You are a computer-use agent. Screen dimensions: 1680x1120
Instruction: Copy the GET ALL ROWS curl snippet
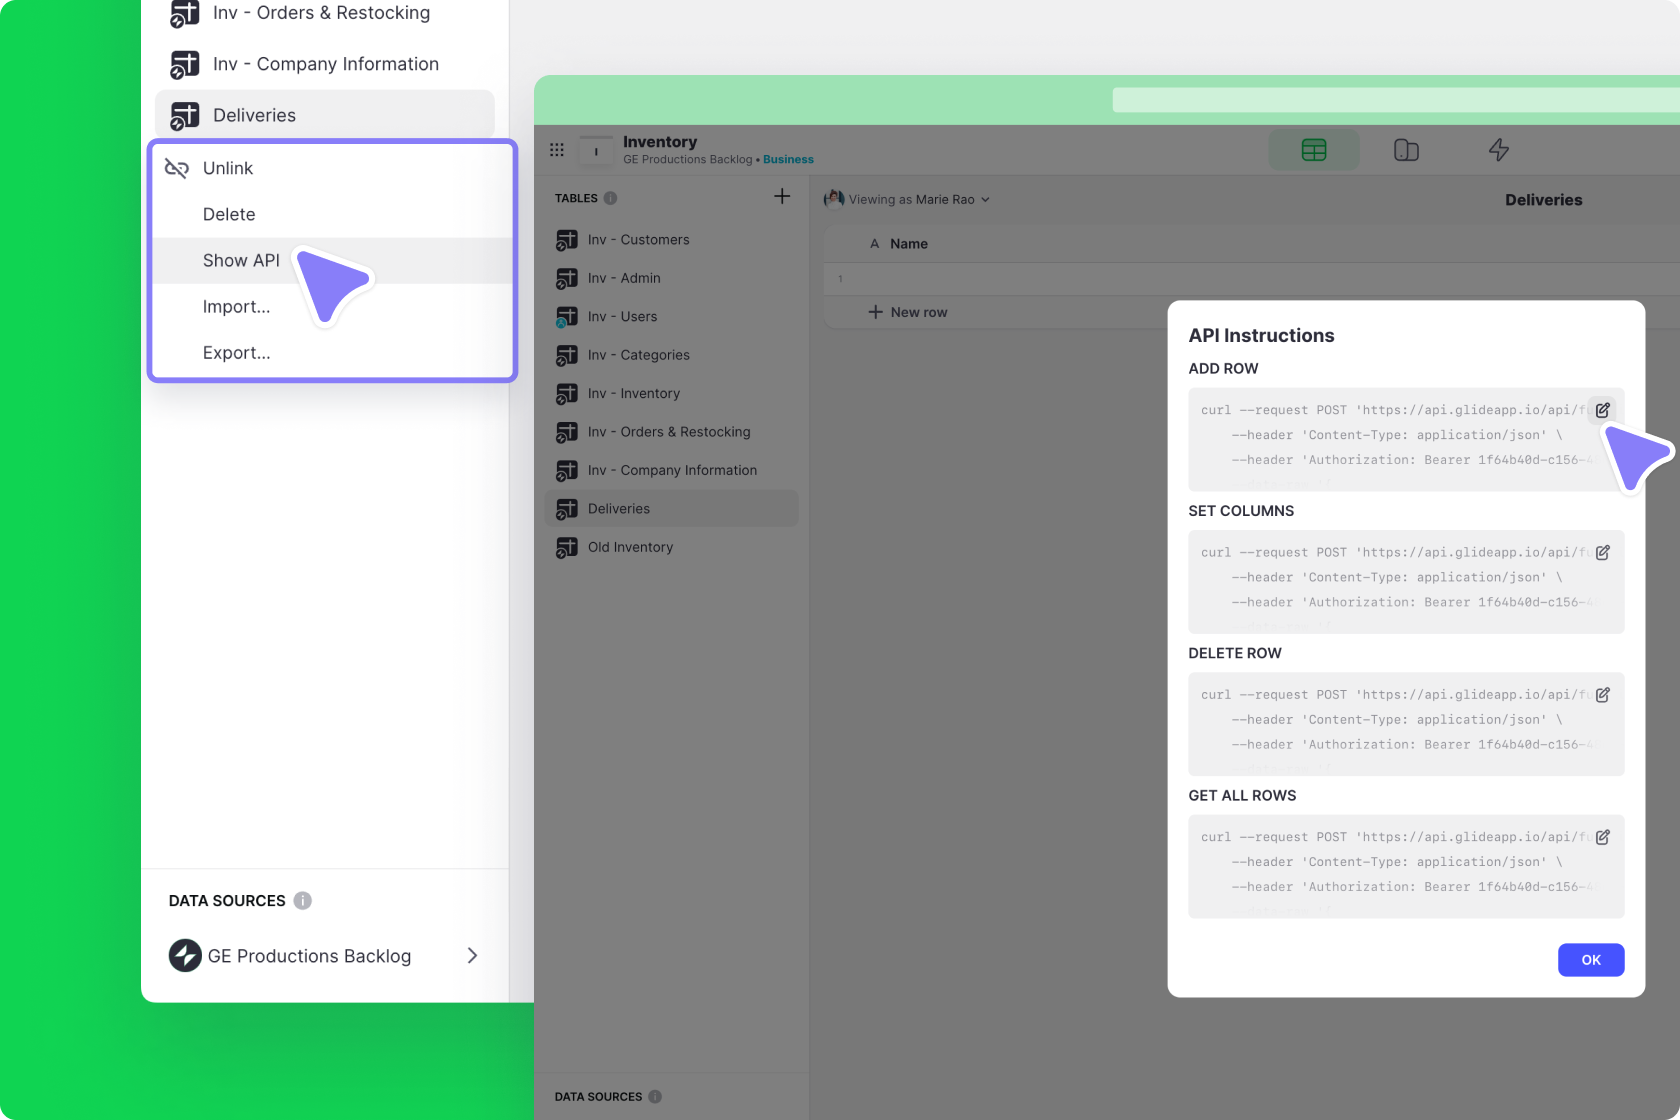point(1602,838)
